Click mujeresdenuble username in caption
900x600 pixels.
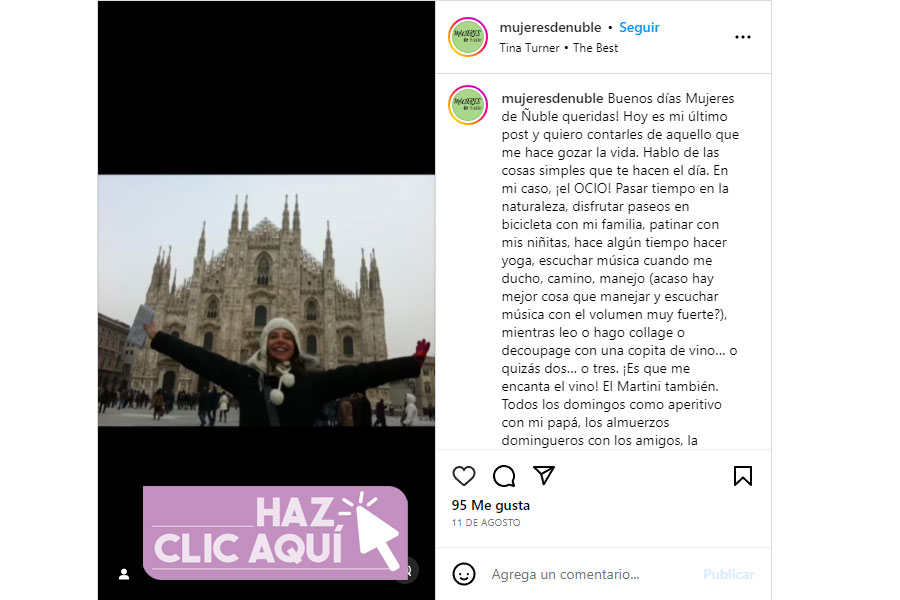pos(552,98)
